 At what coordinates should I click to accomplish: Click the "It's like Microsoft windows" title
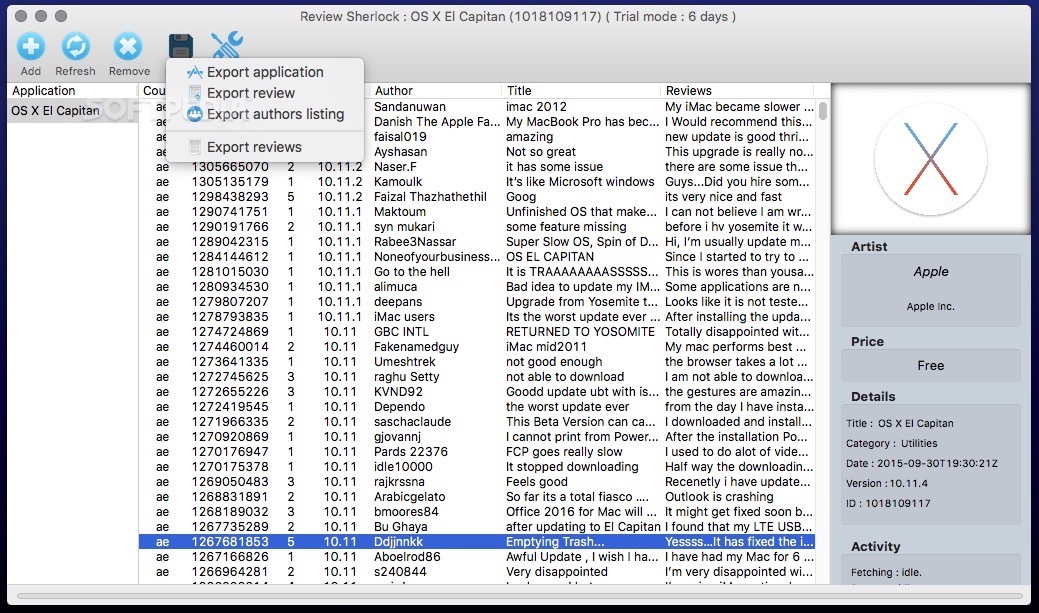(580, 182)
